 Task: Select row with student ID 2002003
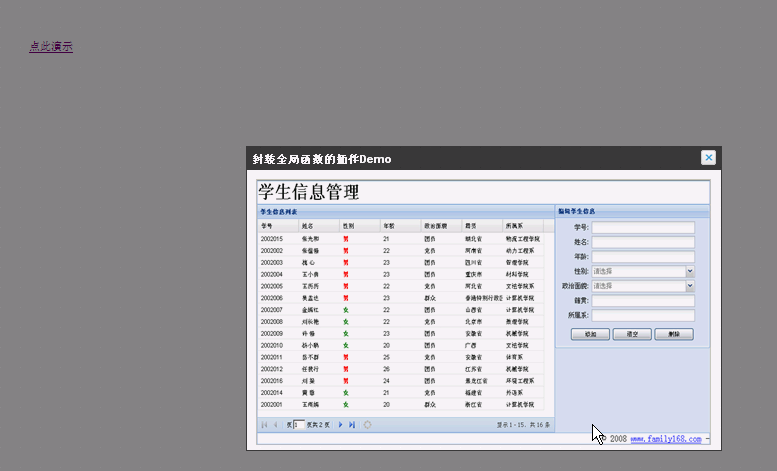coord(401,263)
